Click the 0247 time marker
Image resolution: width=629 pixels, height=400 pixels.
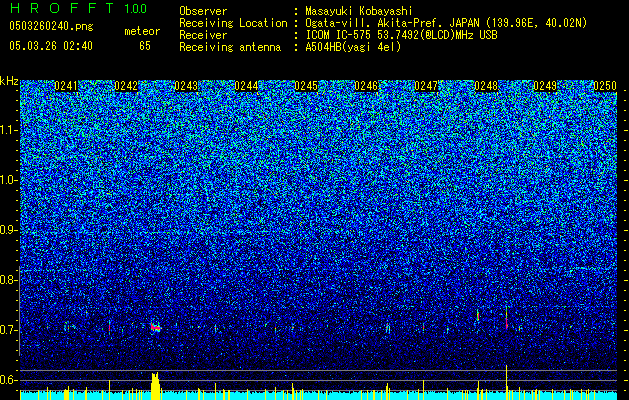426,86
